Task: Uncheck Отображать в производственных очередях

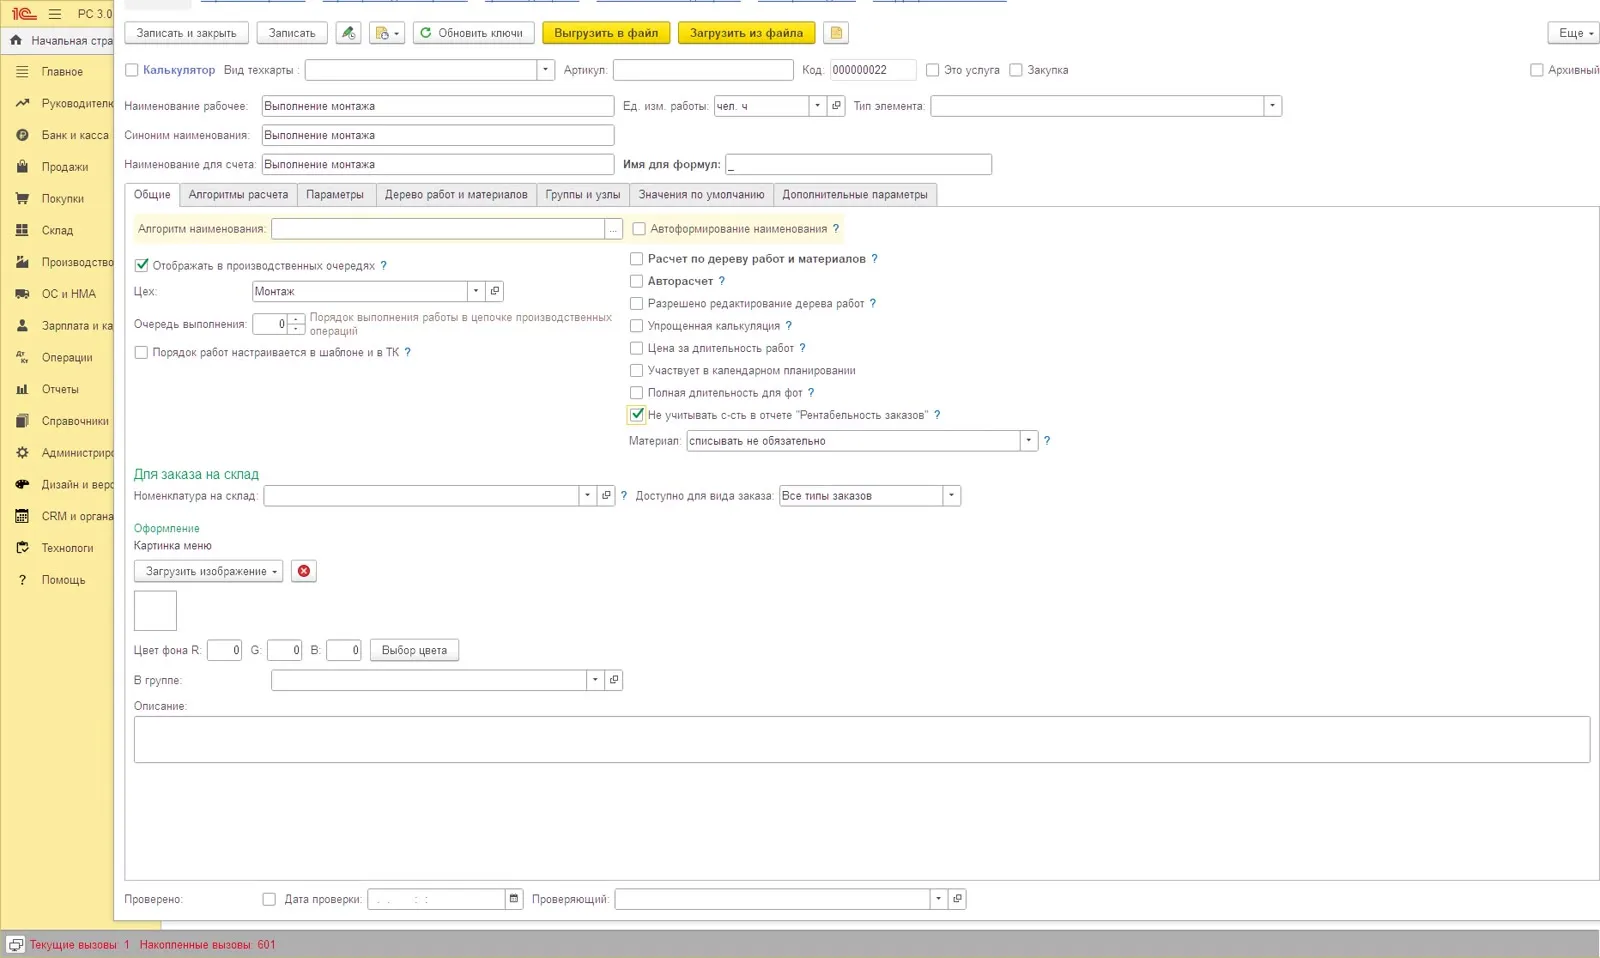Action: pos(141,265)
